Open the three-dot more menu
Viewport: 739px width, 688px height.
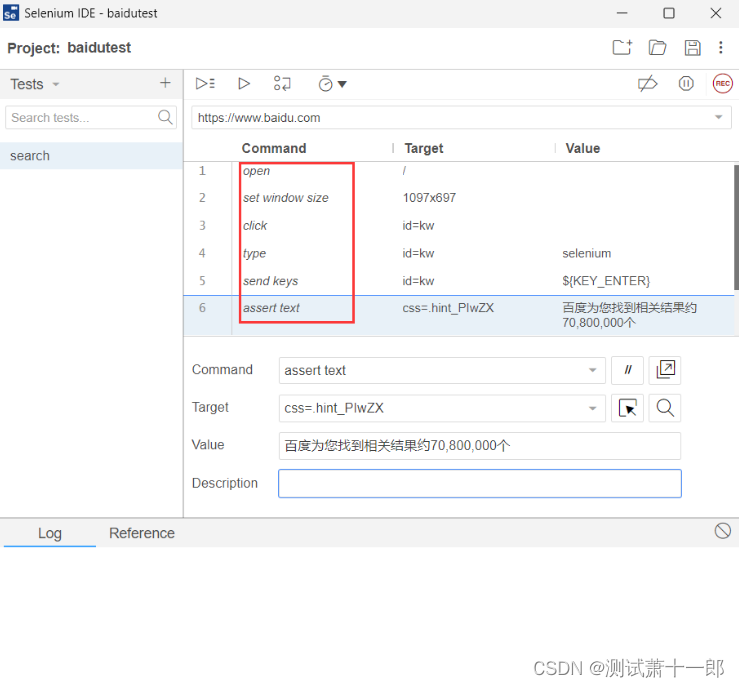721,47
